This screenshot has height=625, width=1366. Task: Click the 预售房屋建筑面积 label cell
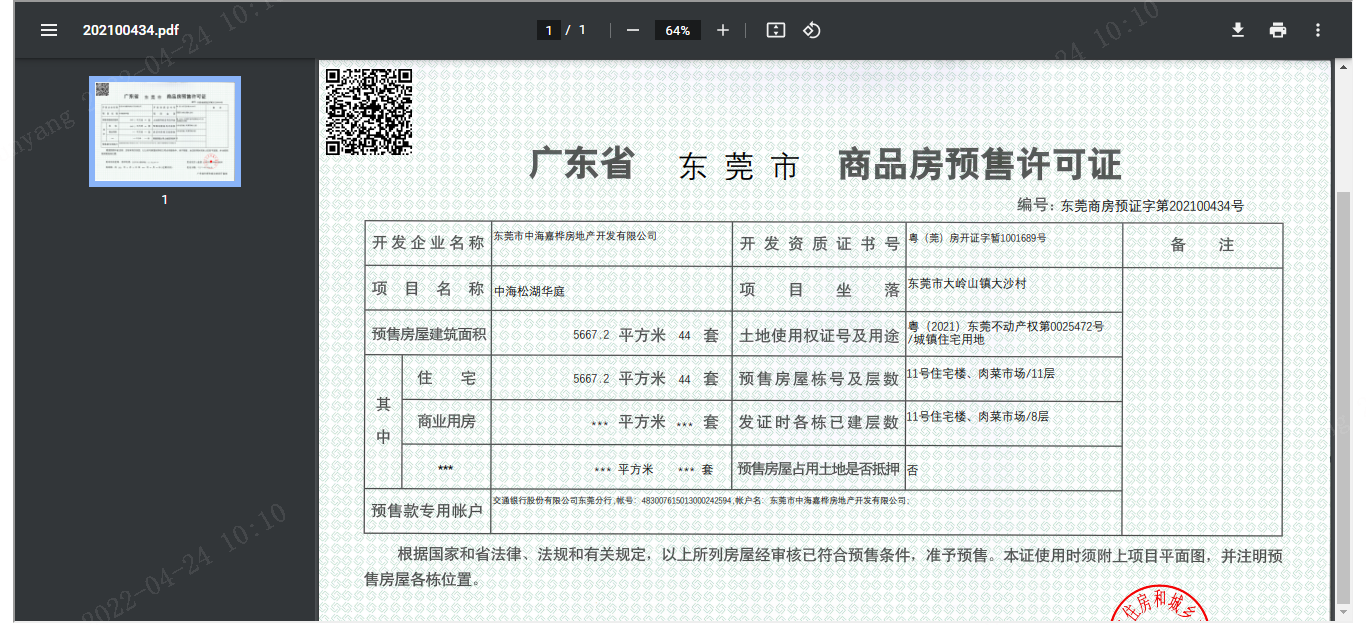[428, 334]
